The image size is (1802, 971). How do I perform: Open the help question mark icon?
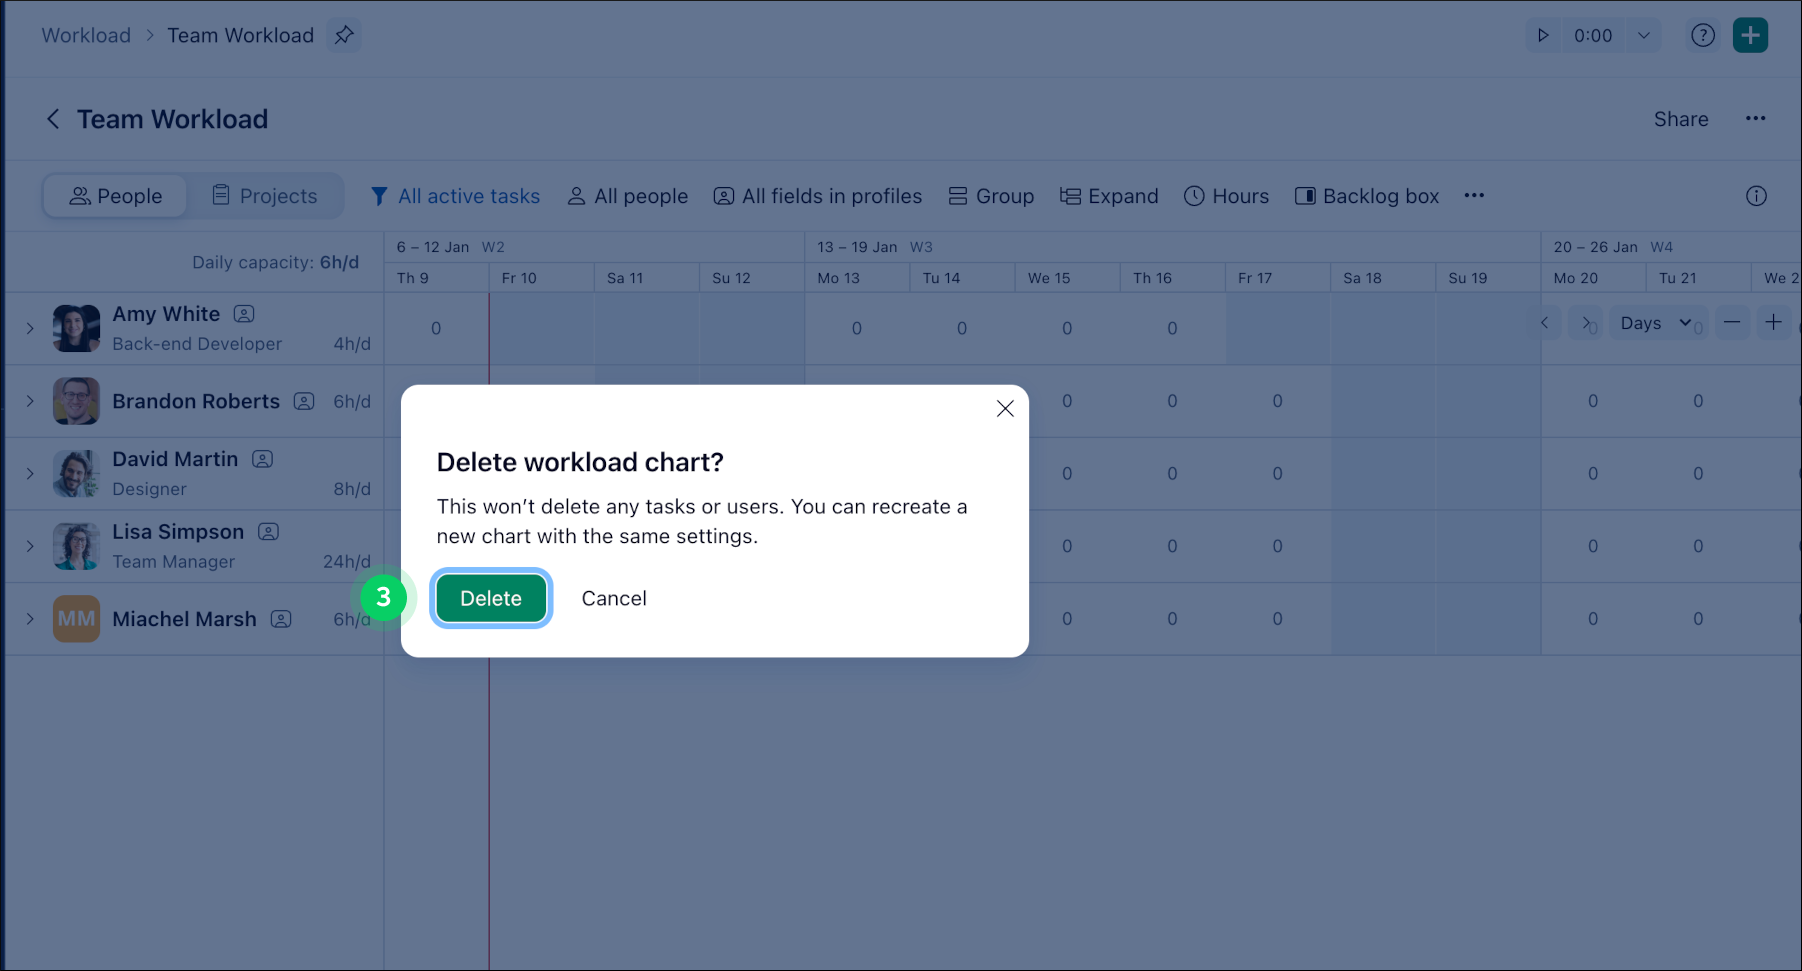pyautogui.click(x=1703, y=35)
